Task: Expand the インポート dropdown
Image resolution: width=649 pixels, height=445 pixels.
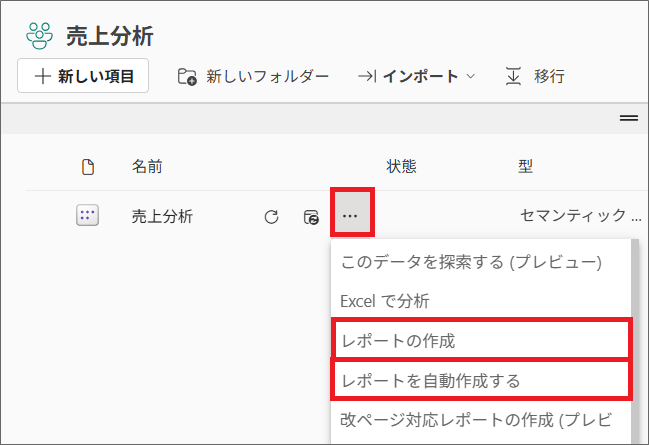Action: click(420, 76)
